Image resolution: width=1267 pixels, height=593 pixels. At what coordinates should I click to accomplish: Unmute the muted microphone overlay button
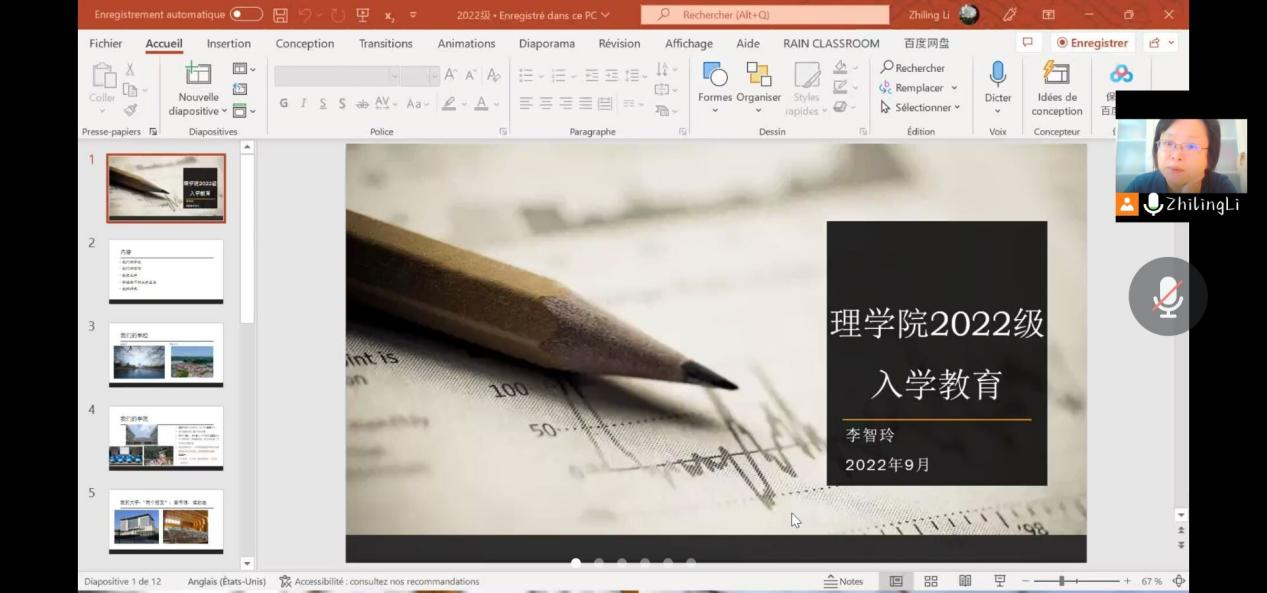pos(1167,296)
